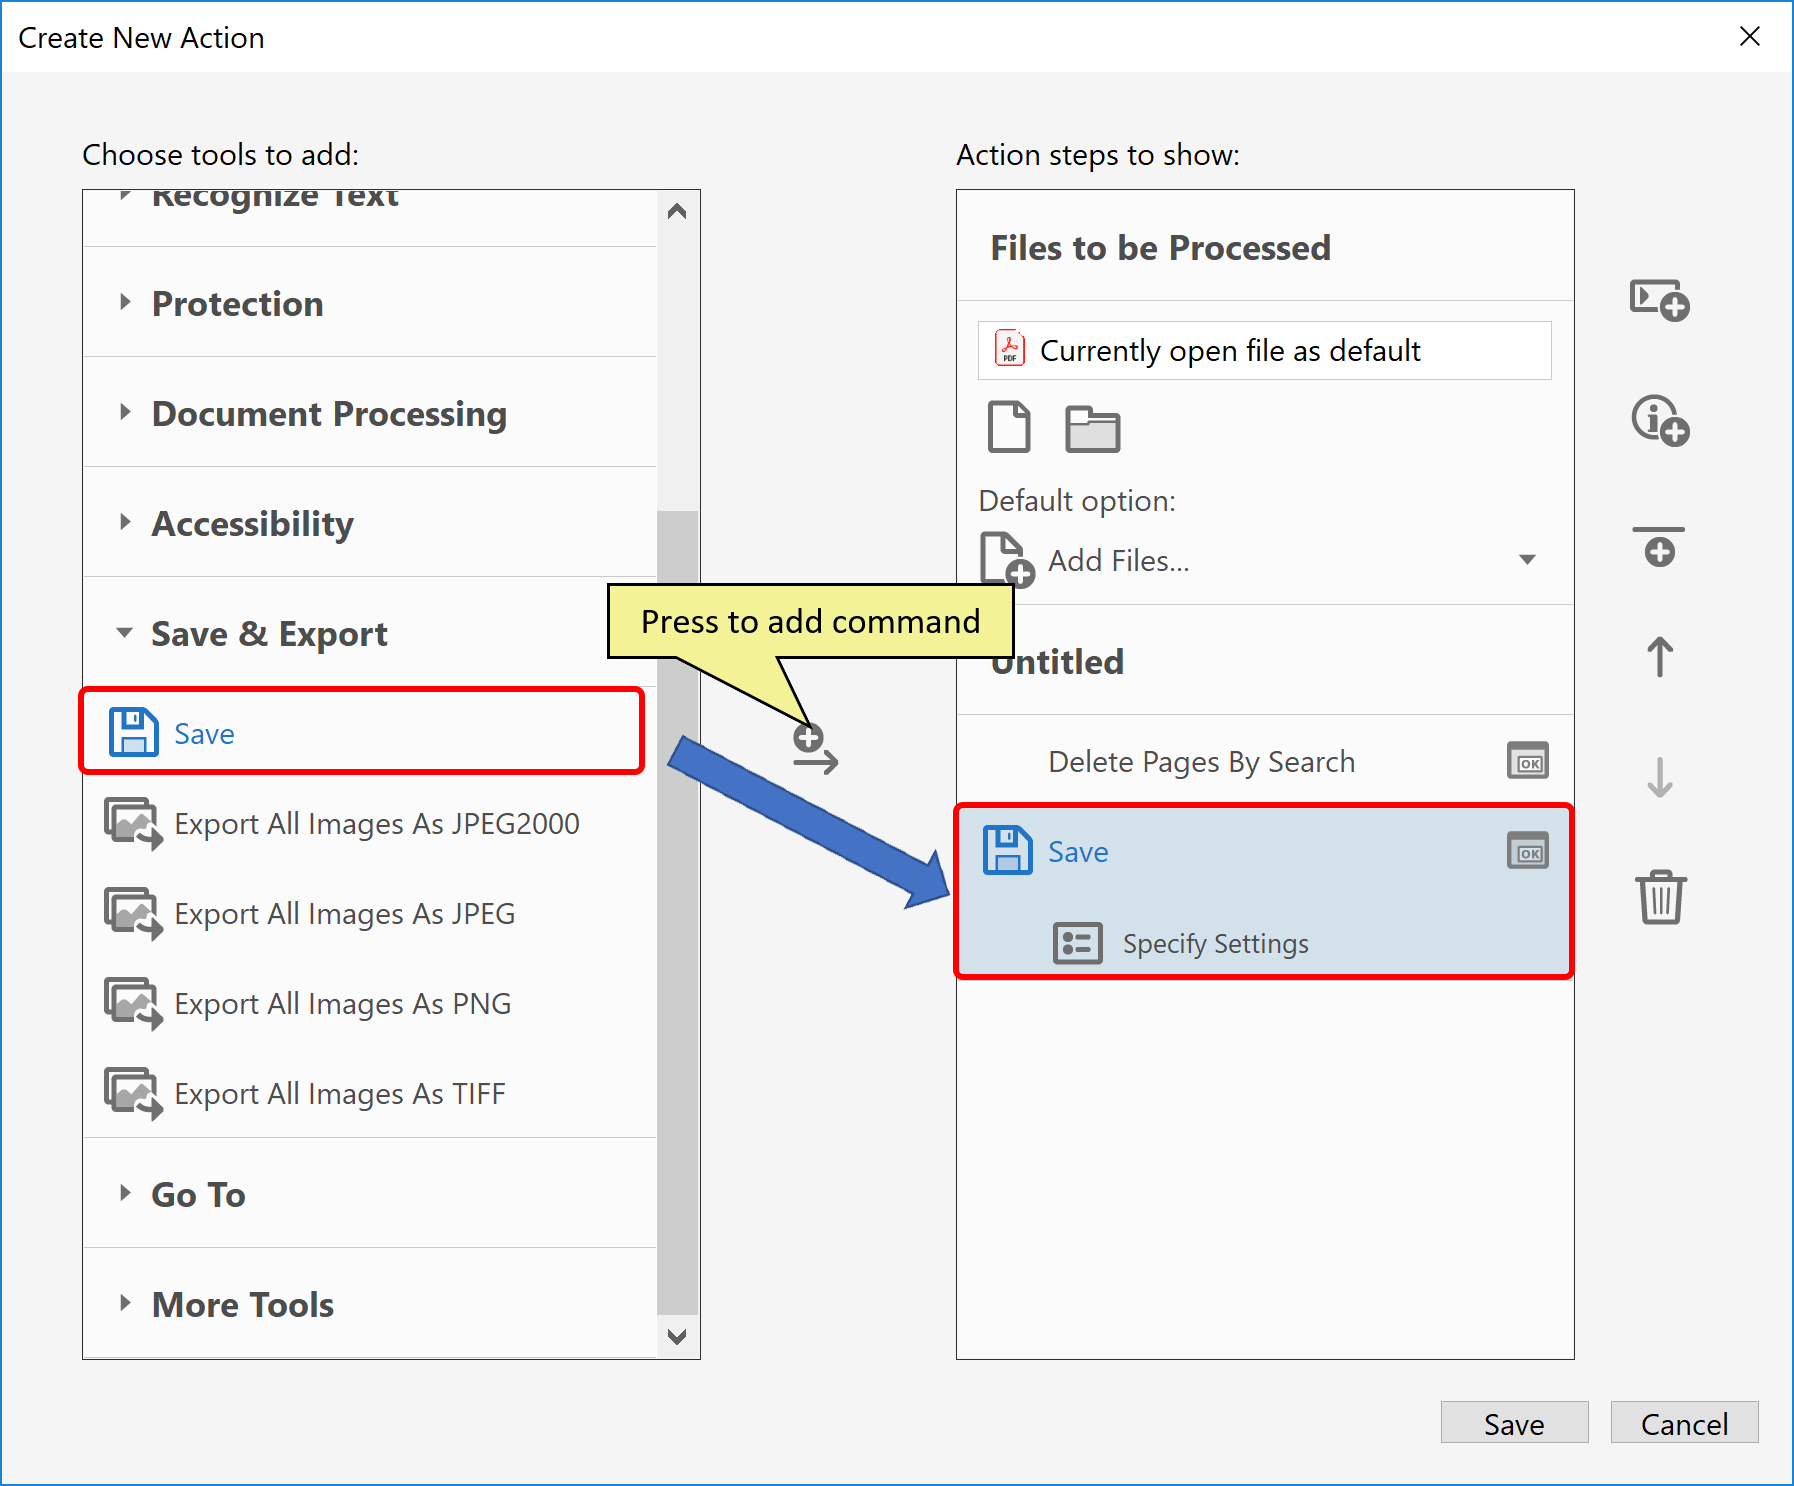Delete the selected action step
The width and height of the screenshot is (1794, 1486).
point(1660,898)
